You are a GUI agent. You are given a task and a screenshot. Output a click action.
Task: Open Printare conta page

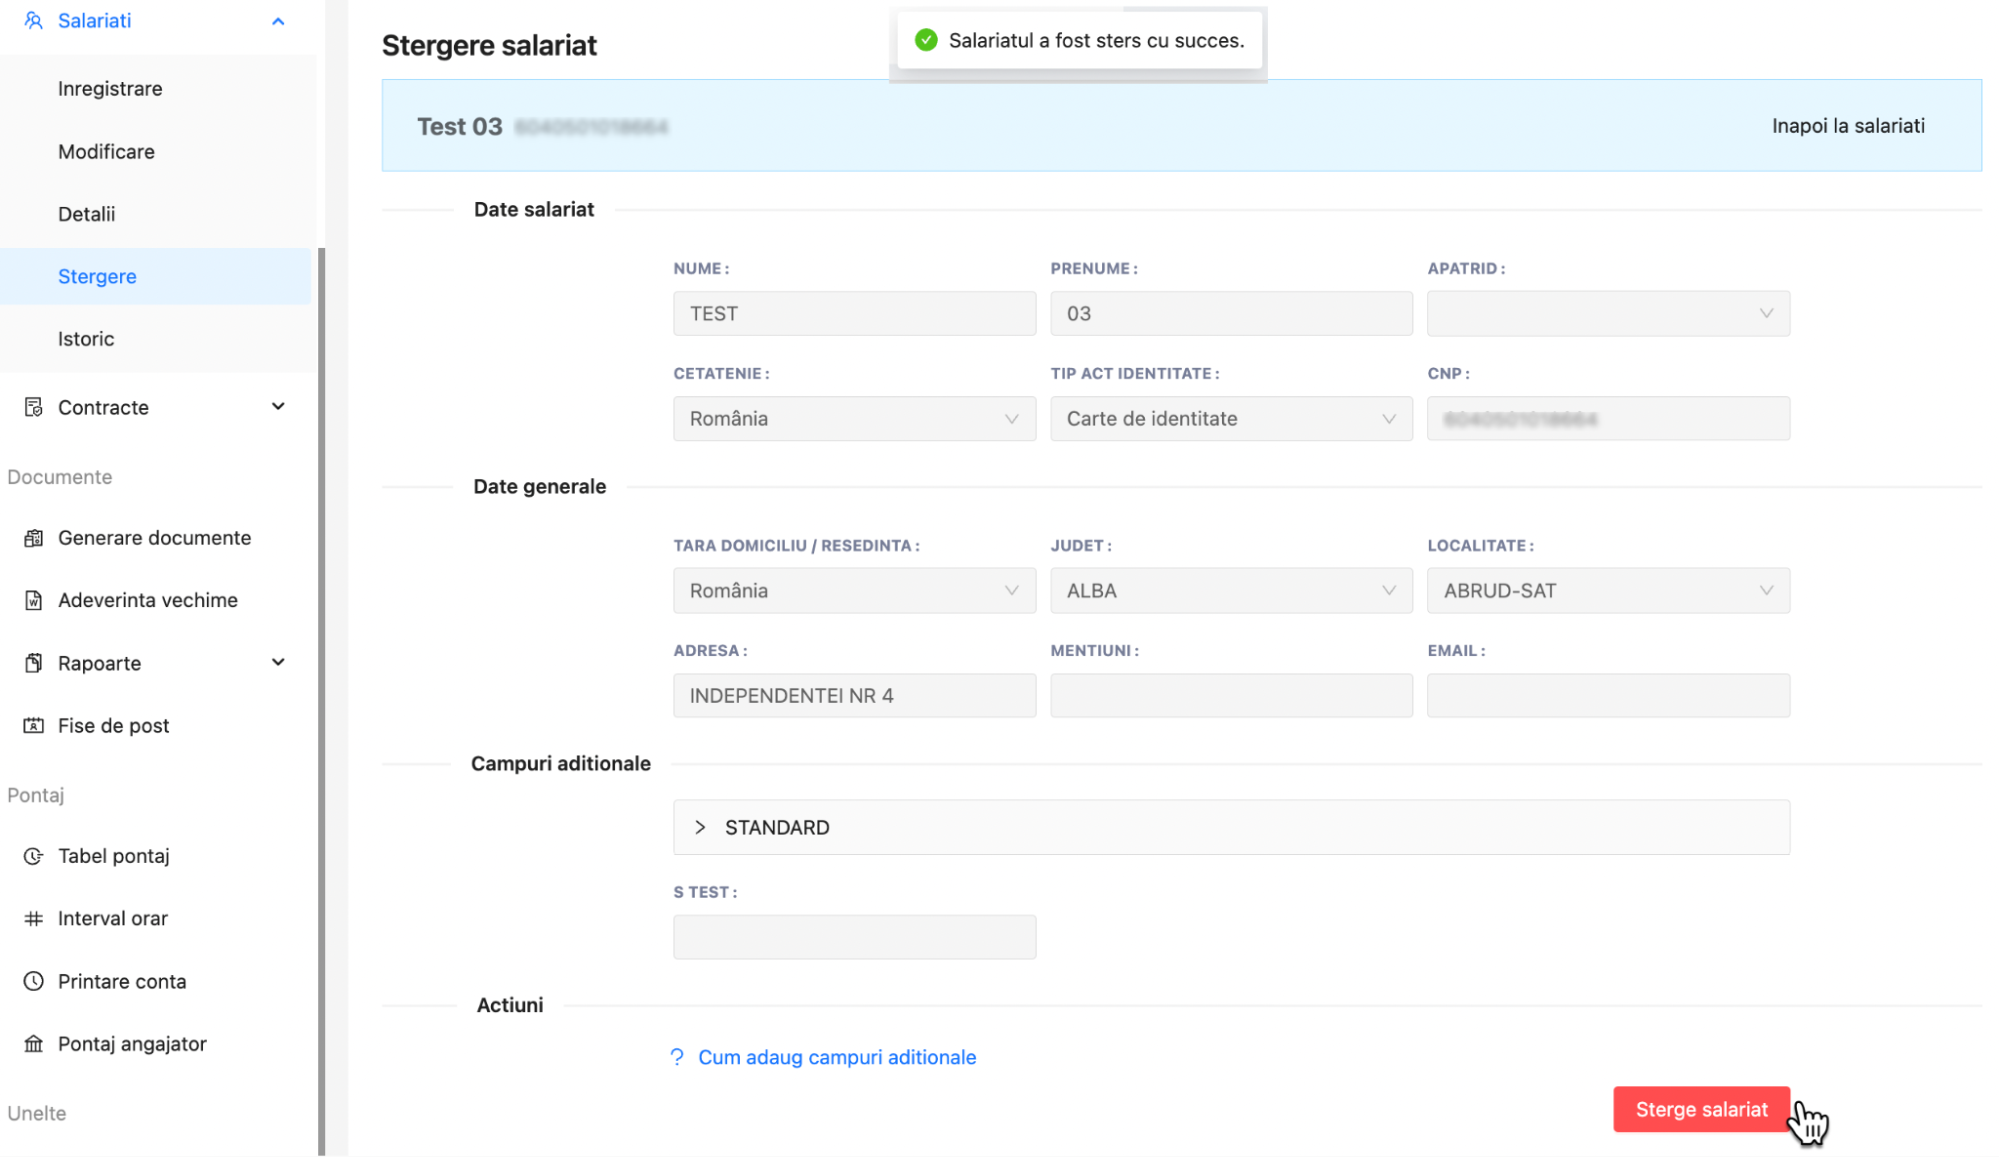point(122,982)
